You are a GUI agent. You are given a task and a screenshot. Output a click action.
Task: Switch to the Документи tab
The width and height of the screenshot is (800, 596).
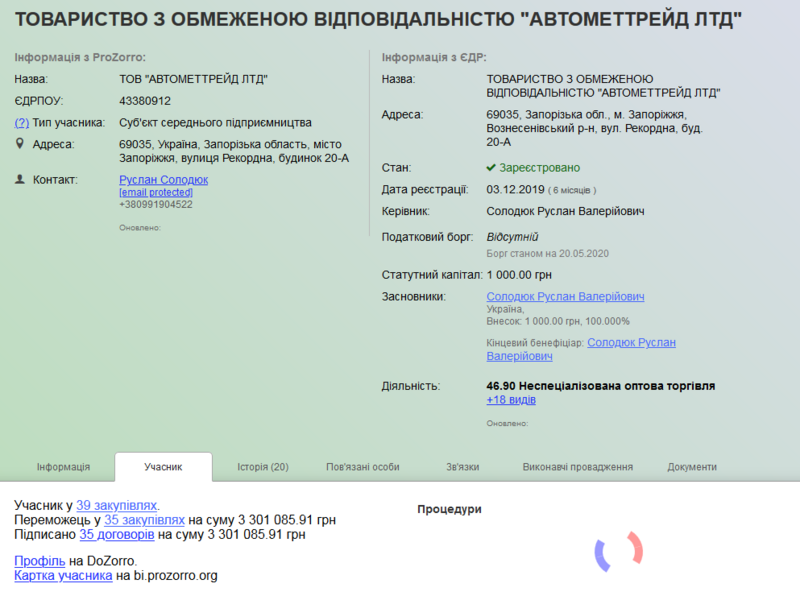coord(692,467)
